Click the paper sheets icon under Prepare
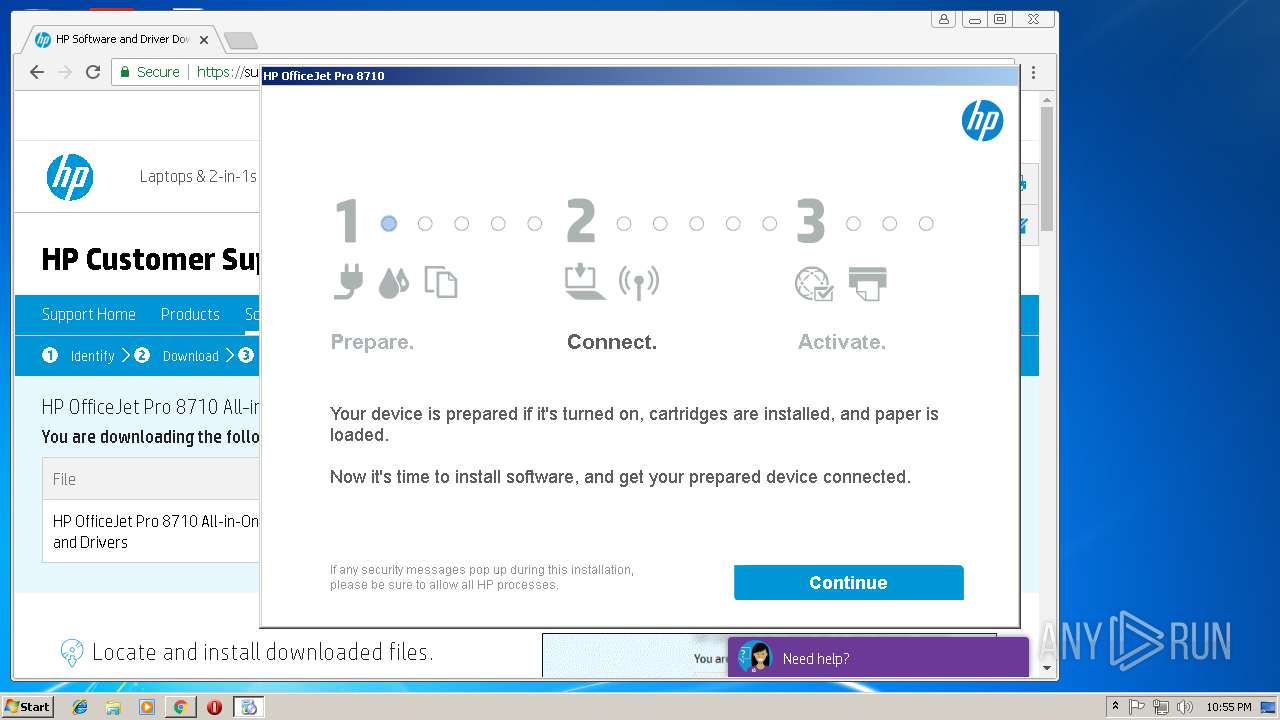Screen dimensions: 1280x720 point(441,282)
